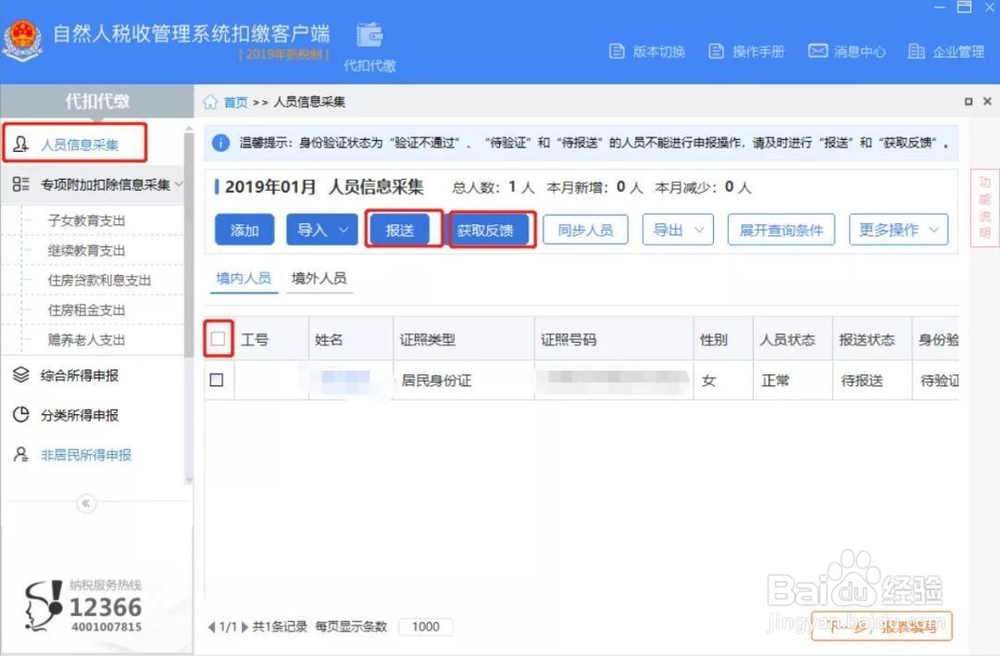Click the sidebar 代扣代缴 header
Image resolution: width=1000 pixels, height=656 pixels.
(x=97, y=101)
